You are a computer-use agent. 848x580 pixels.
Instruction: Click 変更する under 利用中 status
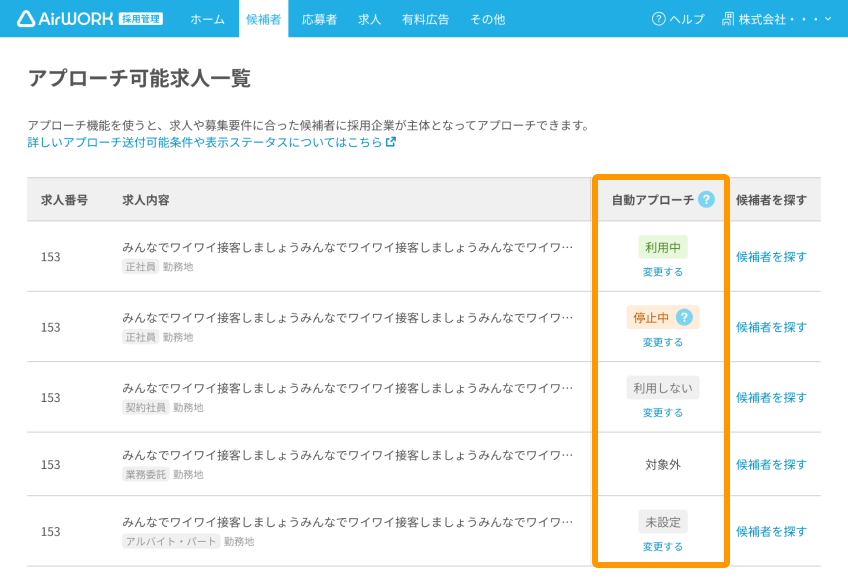(x=662, y=272)
